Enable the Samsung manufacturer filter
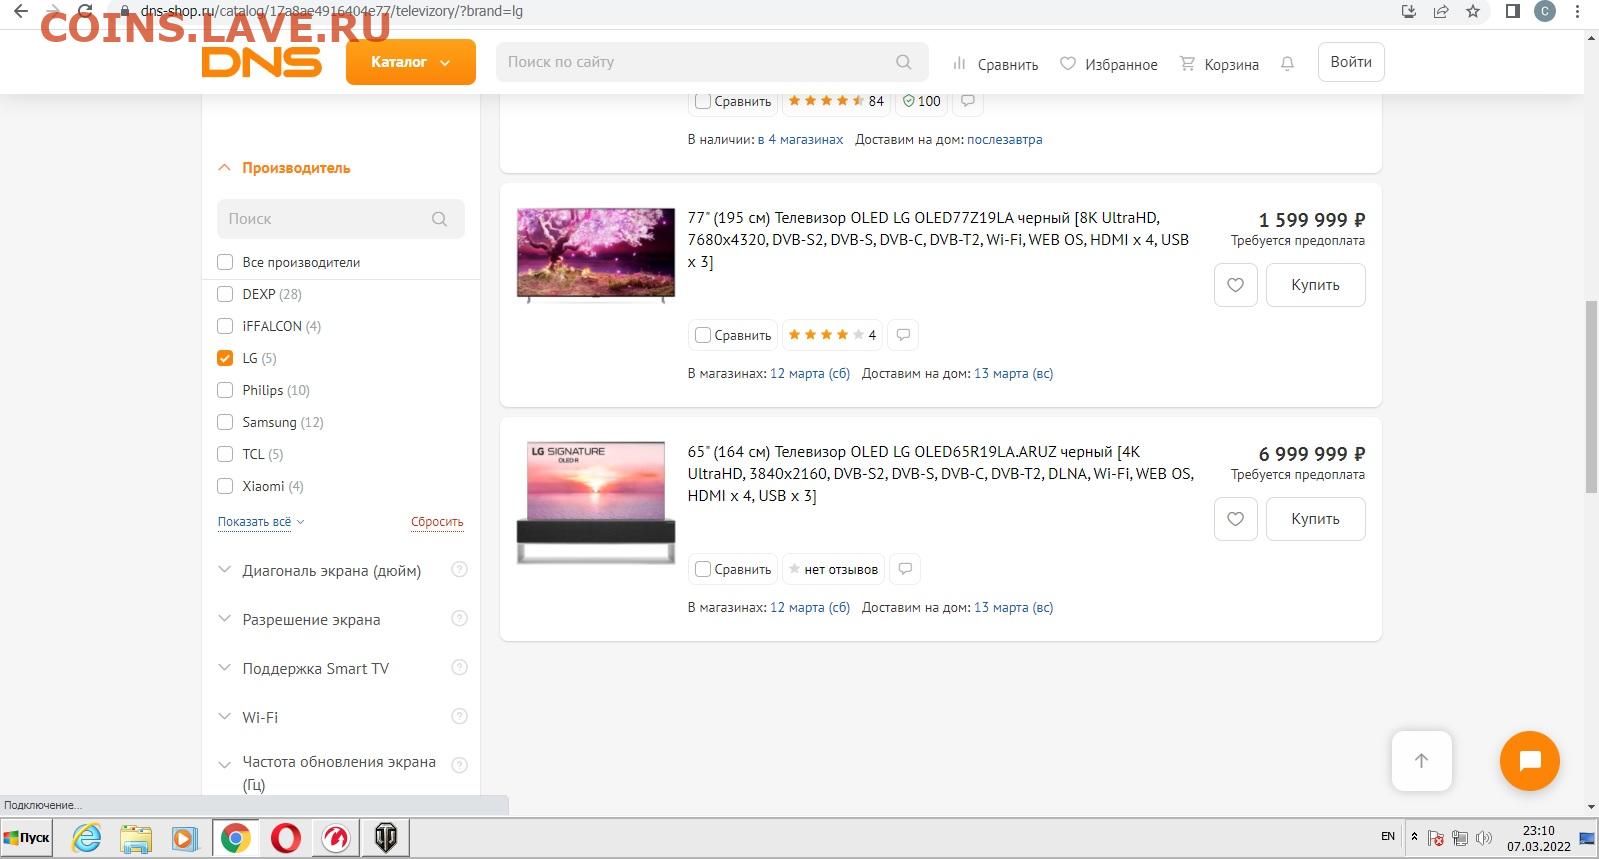The width and height of the screenshot is (1599, 859). 225,422
